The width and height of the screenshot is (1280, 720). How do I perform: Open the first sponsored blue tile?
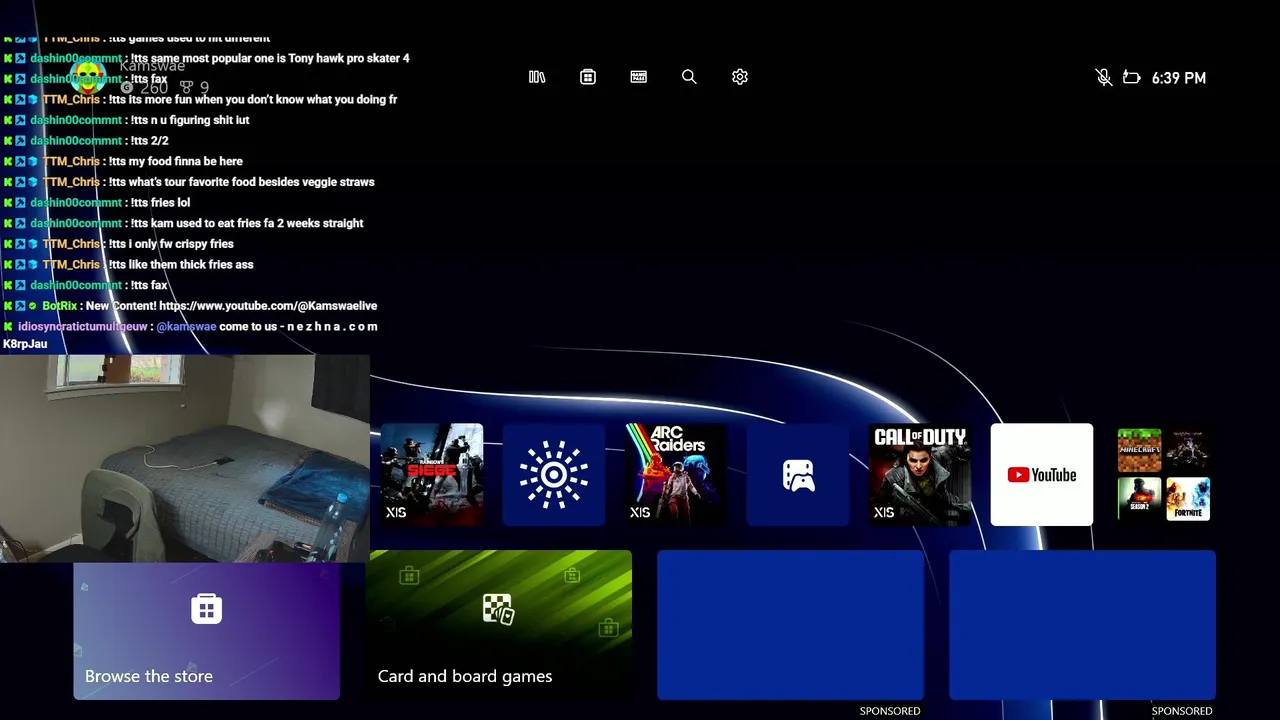point(790,625)
